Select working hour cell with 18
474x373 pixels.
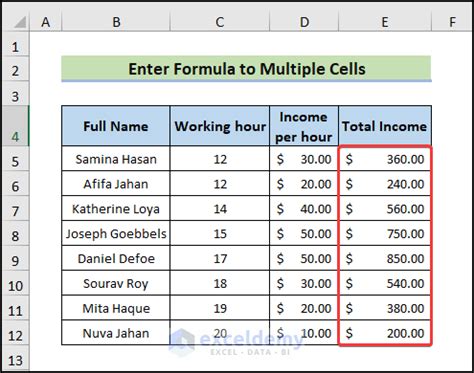click(x=220, y=283)
